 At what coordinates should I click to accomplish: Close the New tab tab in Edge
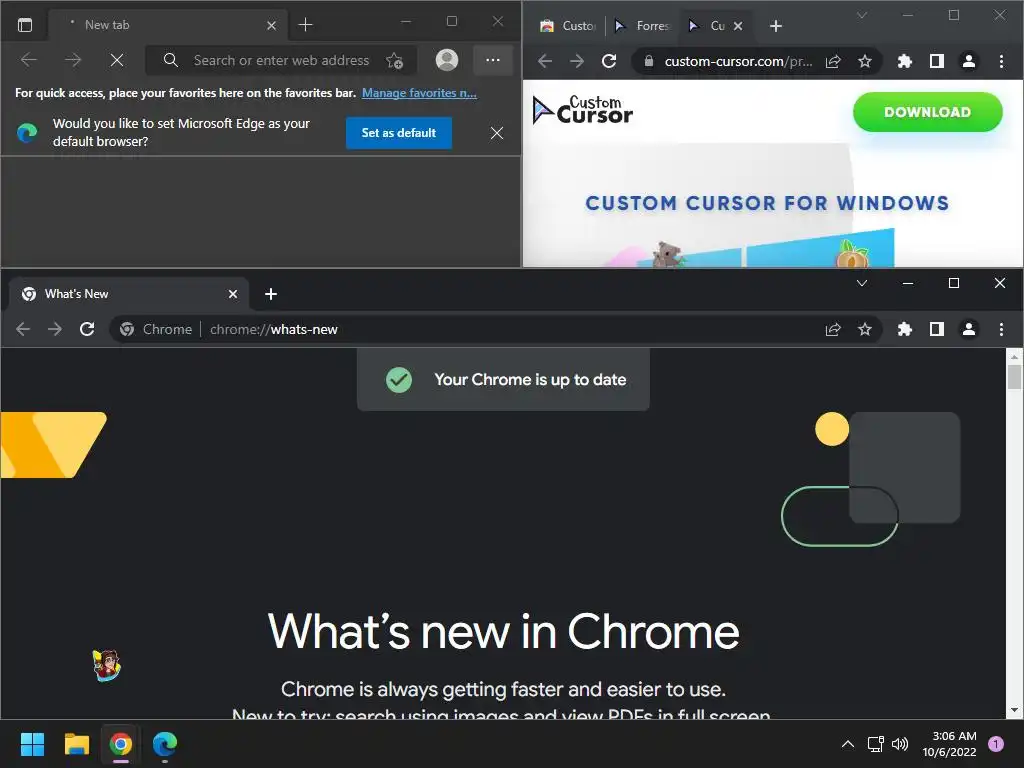272,25
